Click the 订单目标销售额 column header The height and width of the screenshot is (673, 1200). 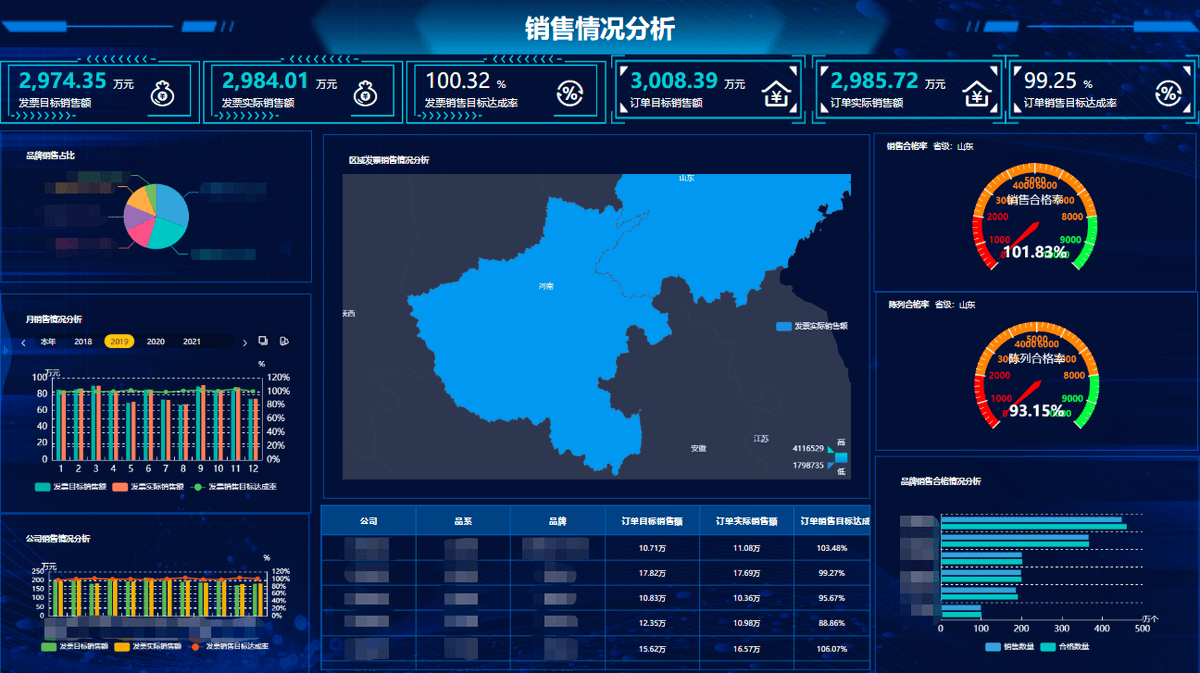coord(652,521)
